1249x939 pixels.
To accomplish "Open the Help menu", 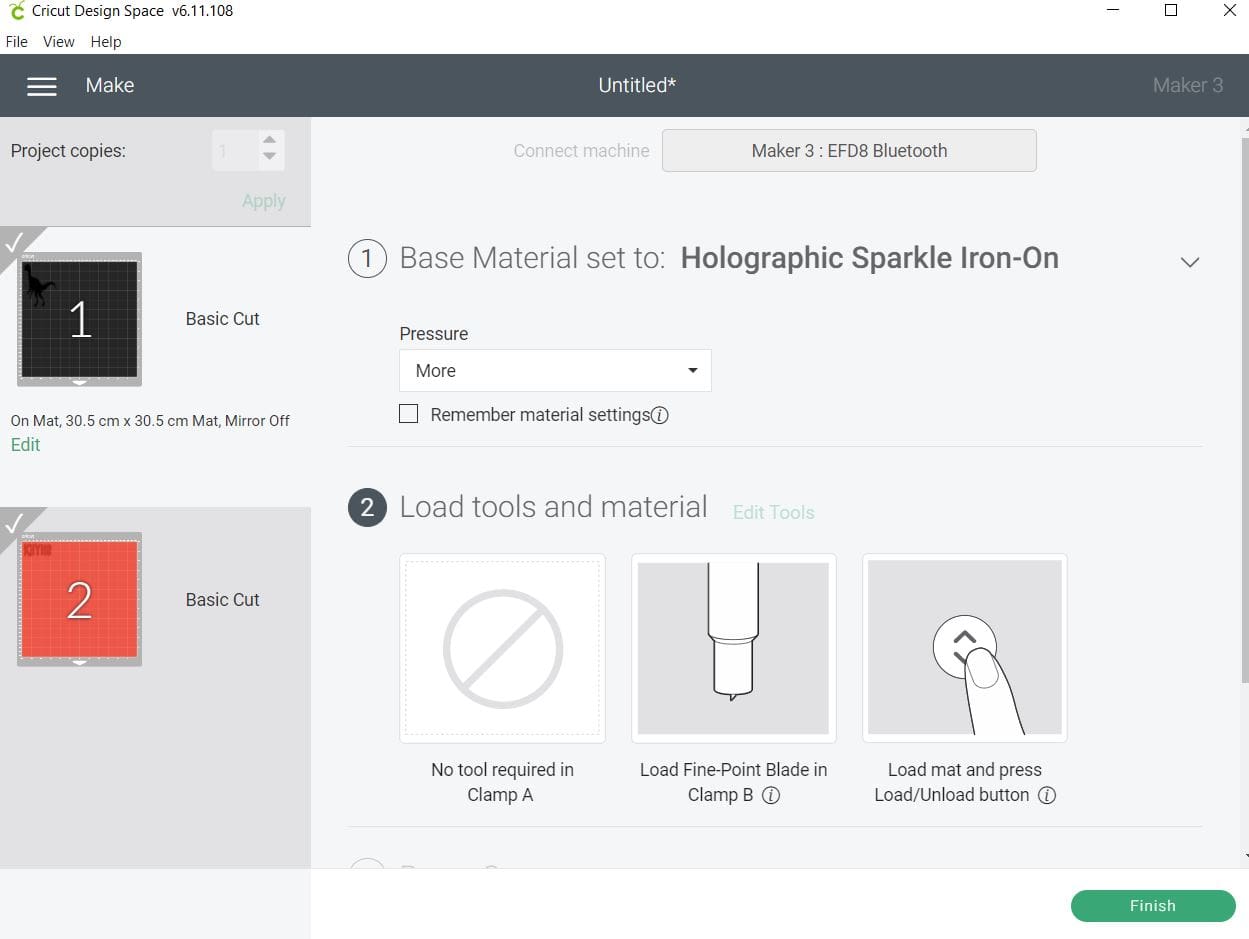I will coord(106,42).
